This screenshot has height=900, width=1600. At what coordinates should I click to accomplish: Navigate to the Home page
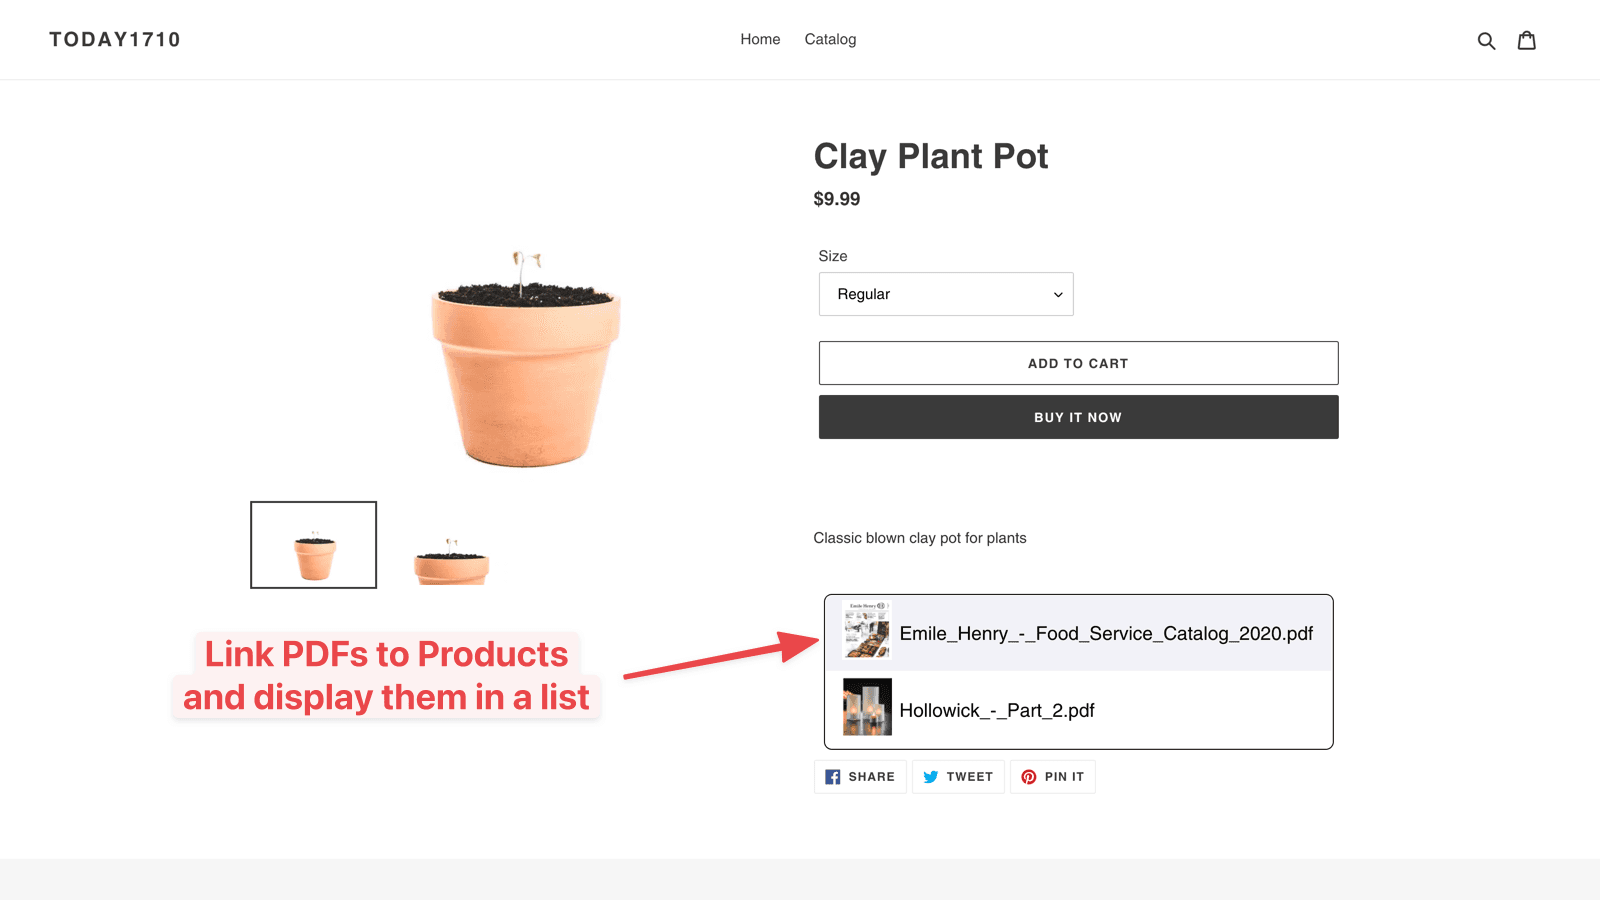tap(760, 39)
